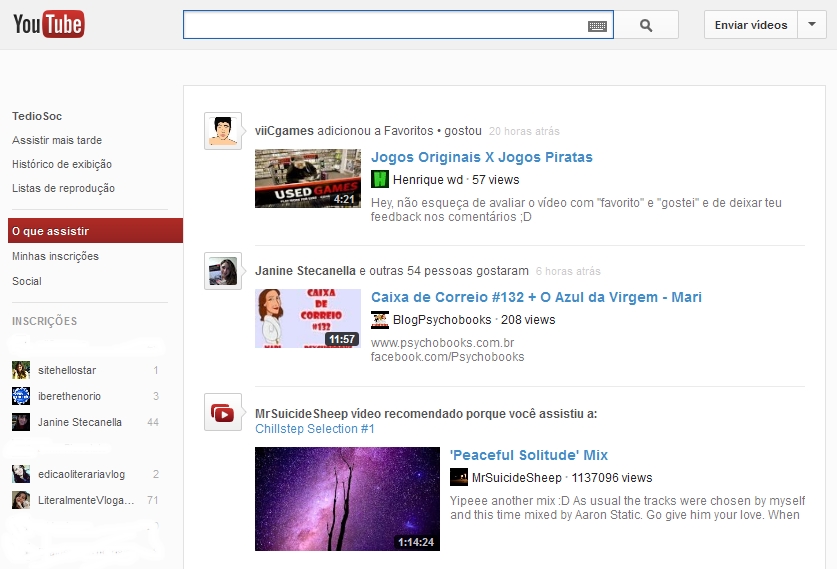The width and height of the screenshot is (837, 569).
Task: Open viiCgames user name in feed
Action: [284, 131]
